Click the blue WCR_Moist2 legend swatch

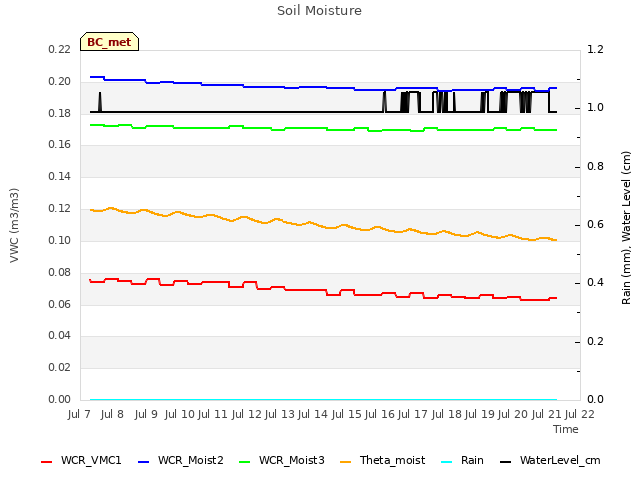click(x=144, y=462)
